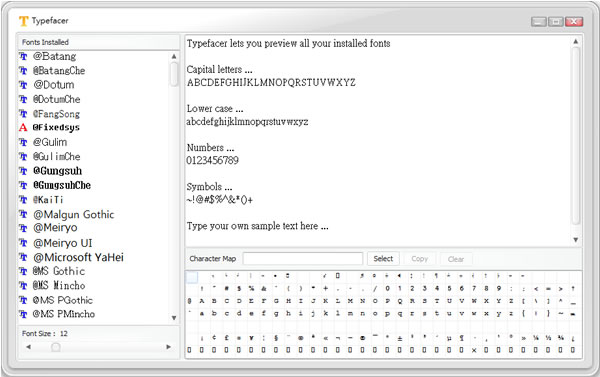600x377 pixels.
Task: Choose the @MS PGothic font
Action: (63, 300)
